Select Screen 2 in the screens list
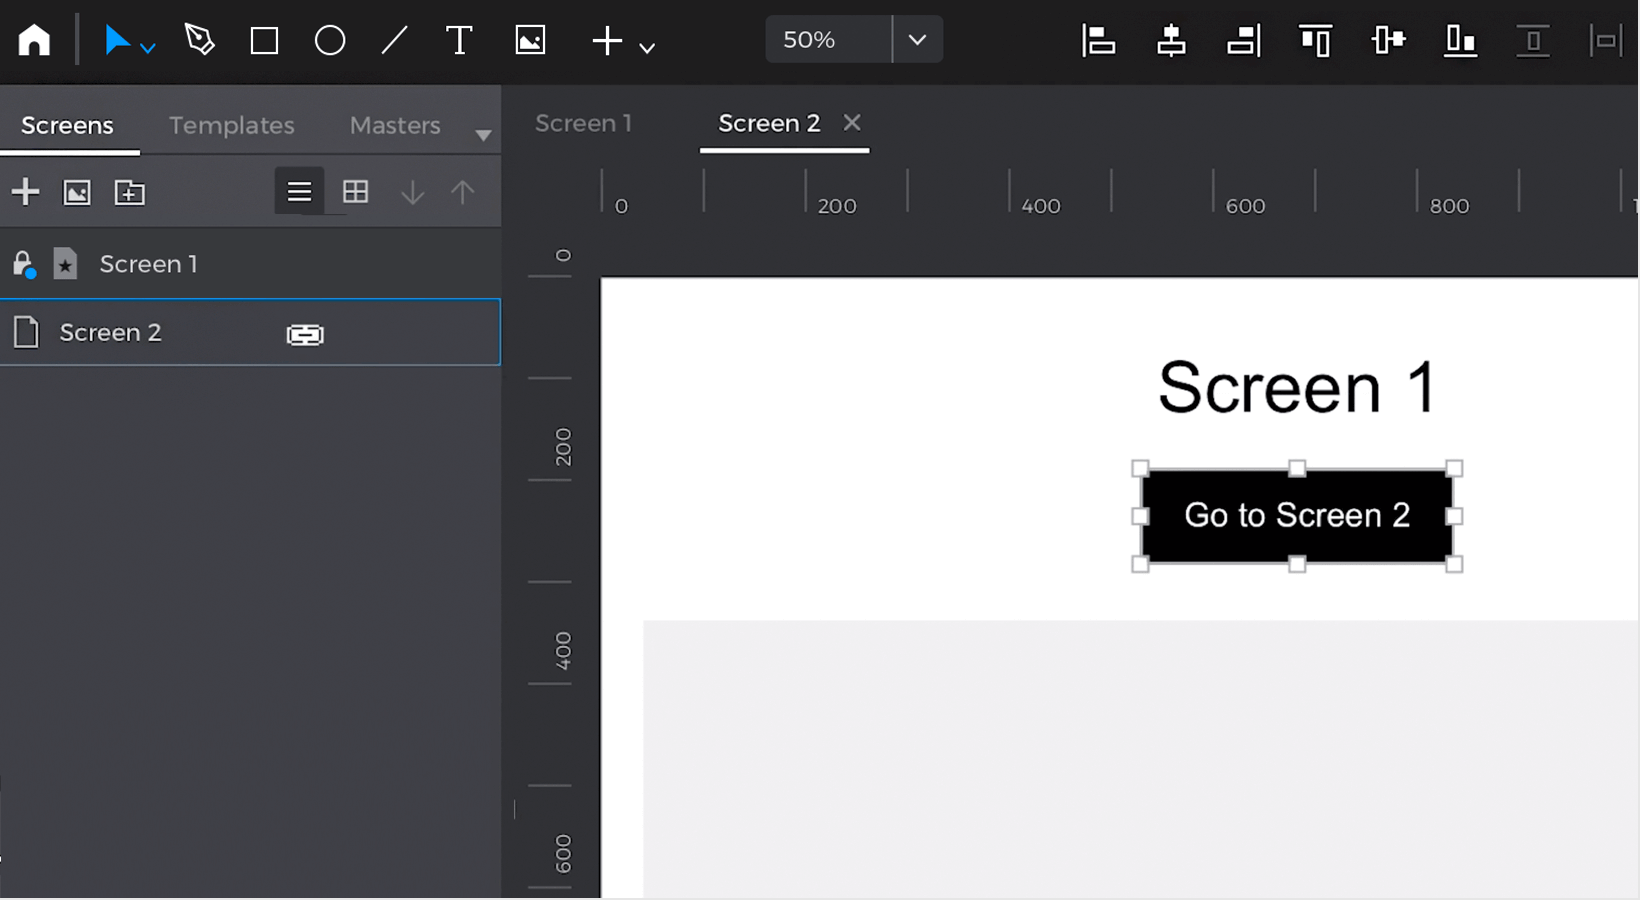 pos(250,332)
